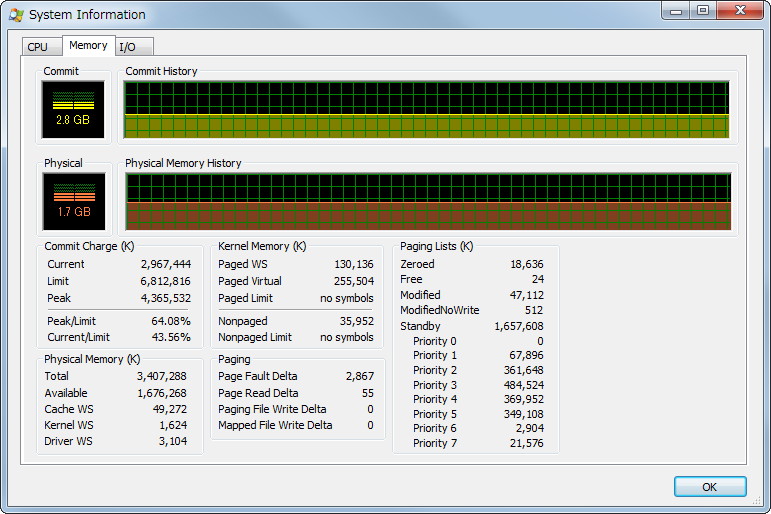Screen dimensions: 771x514
Task: Select Kernel WS value 1,624
Action: click(x=173, y=425)
